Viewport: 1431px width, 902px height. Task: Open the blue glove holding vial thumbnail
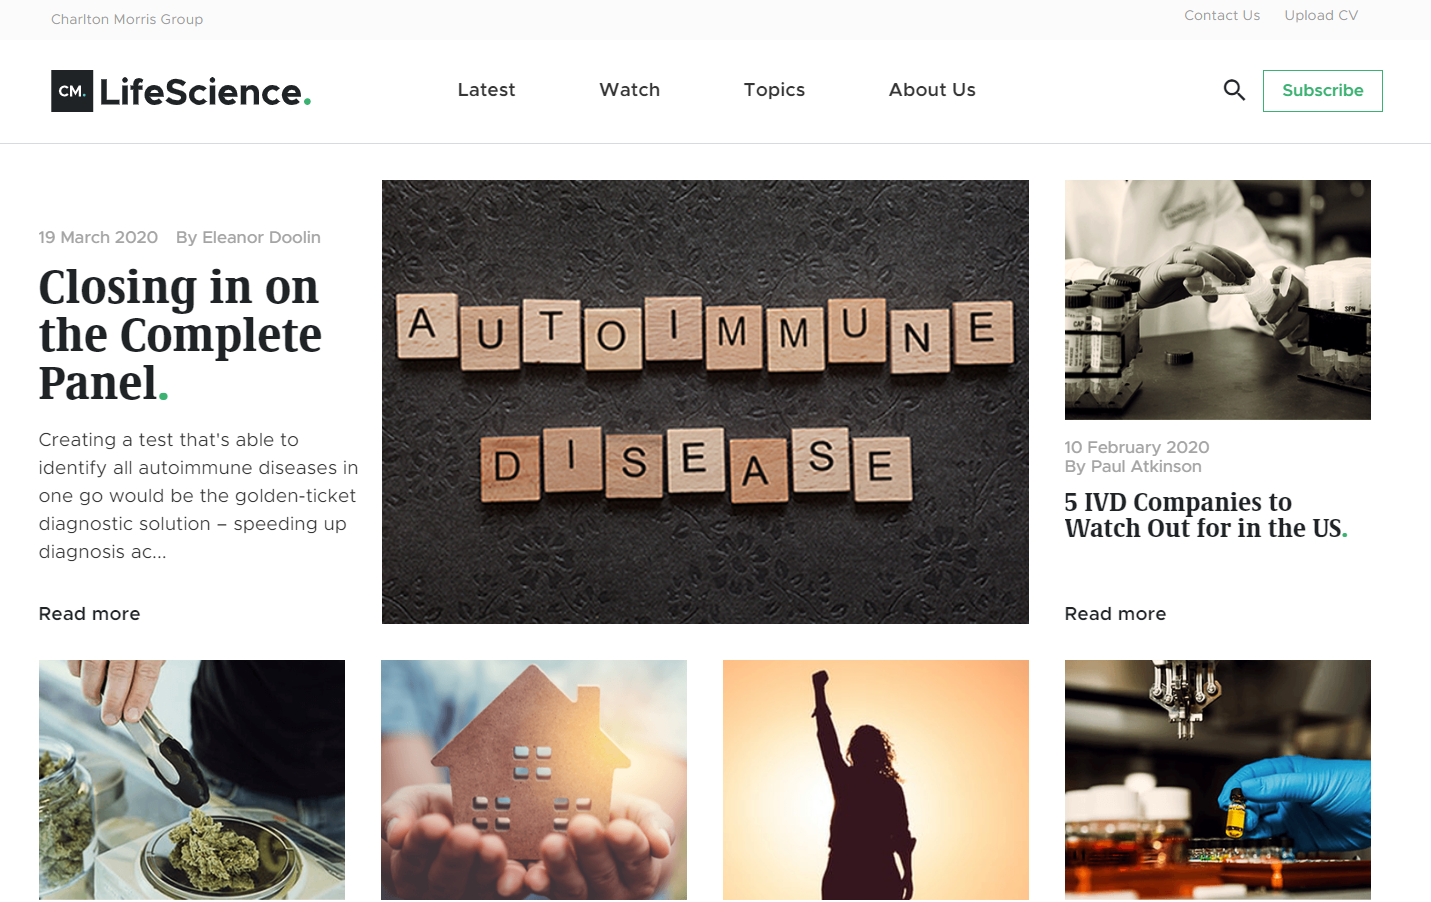click(x=1218, y=780)
